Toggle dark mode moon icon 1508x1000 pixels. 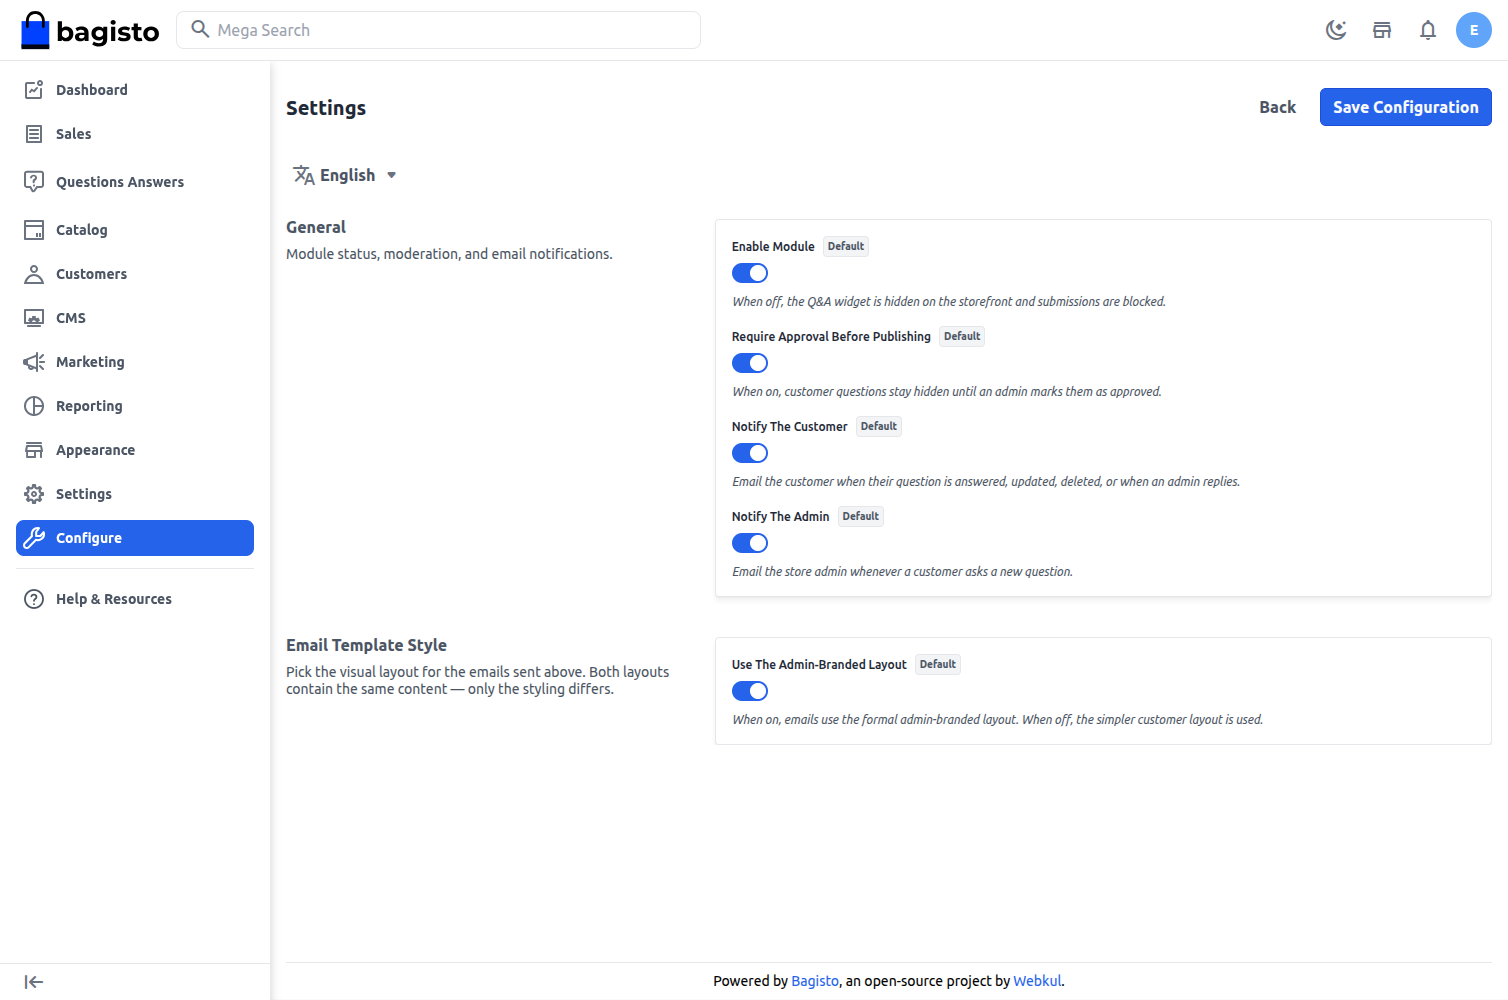[x=1336, y=30]
